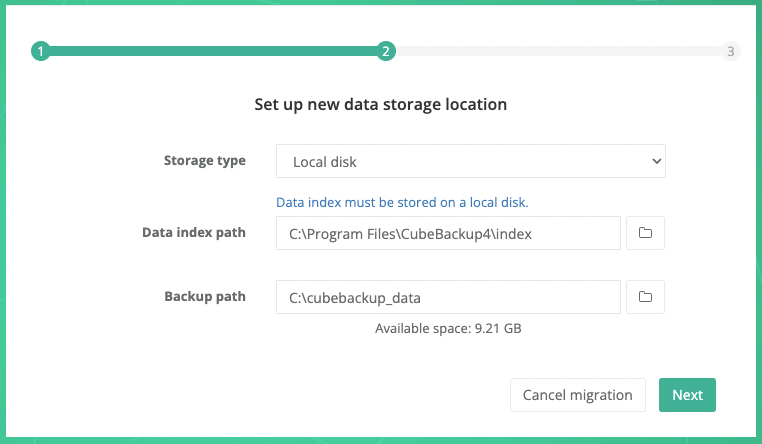Click the Storage type label

[204, 160]
